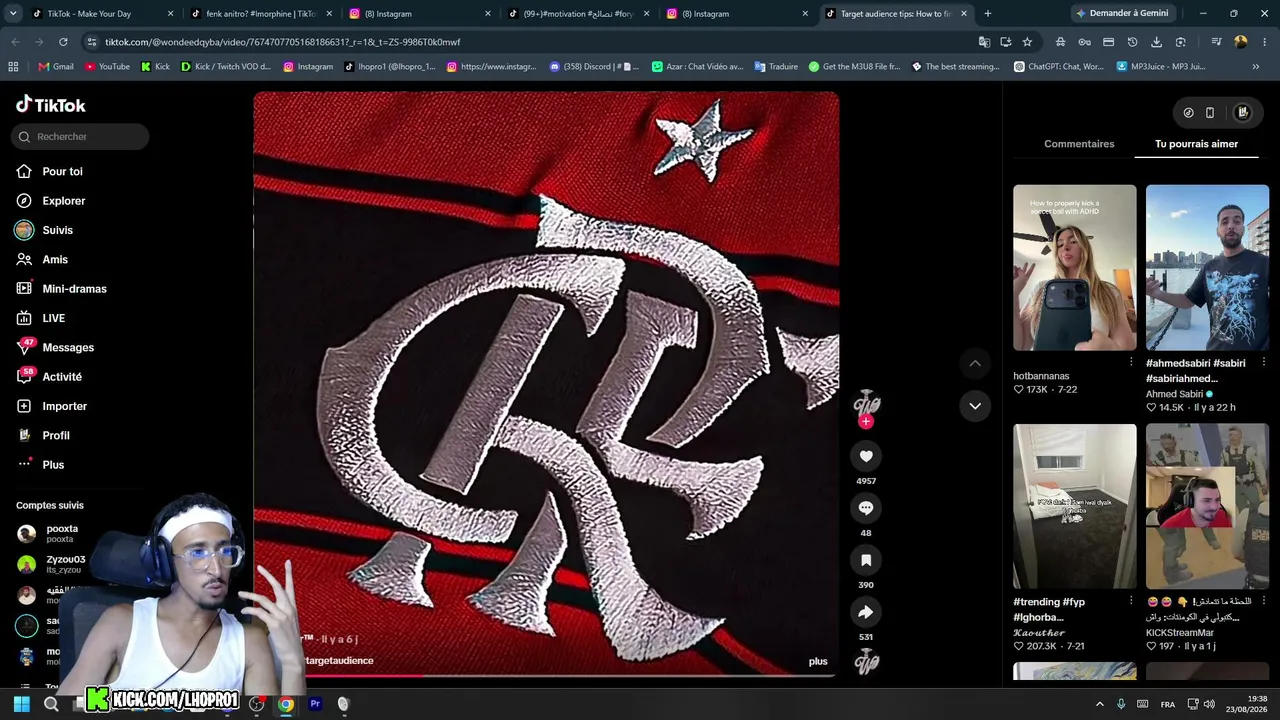Image resolution: width=1280 pixels, height=720 pixels.
Task: Open the Chrome tab search dropdown
Action: (14, 13)
